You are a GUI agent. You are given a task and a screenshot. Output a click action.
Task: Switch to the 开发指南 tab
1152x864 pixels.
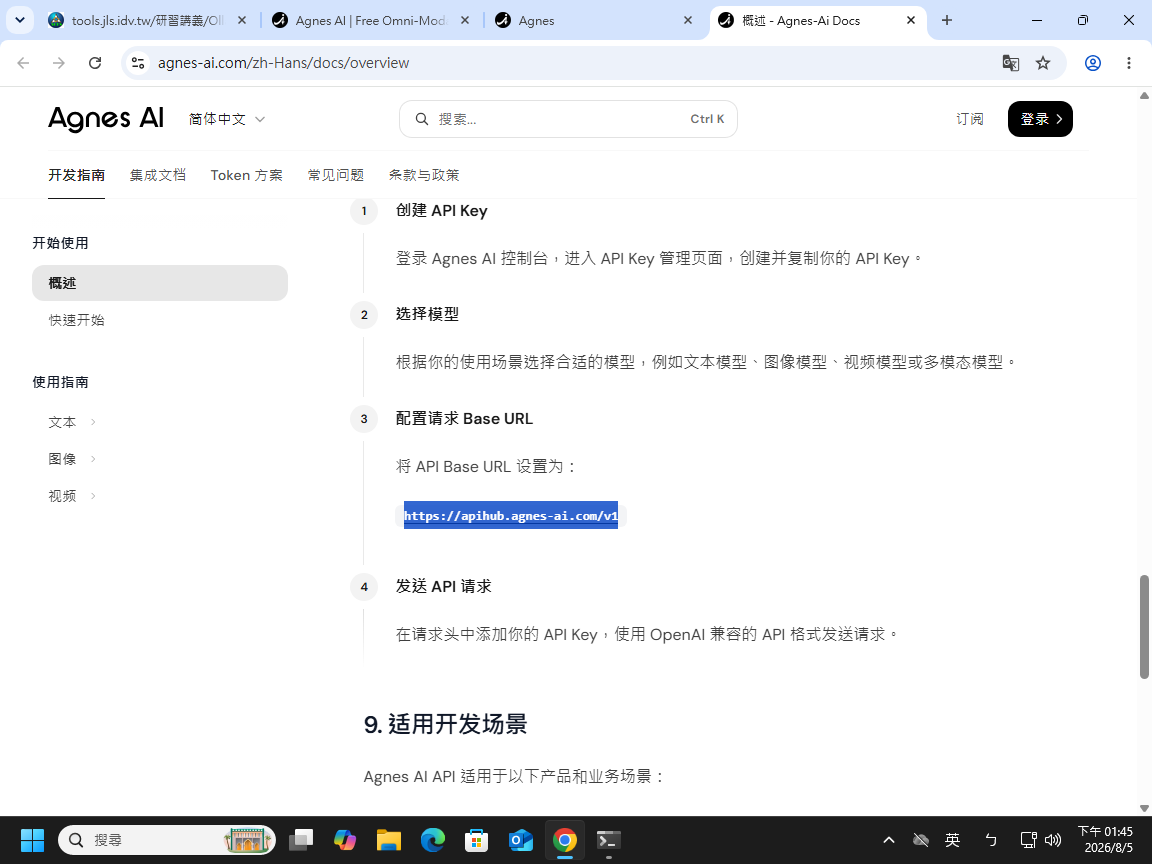pos(76,175)
